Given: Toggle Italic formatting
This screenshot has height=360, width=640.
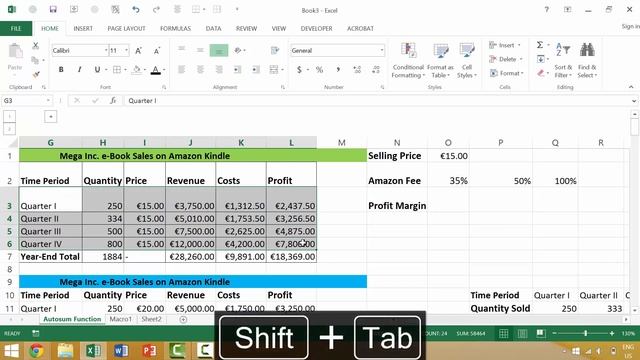Looking at the screenshot, I should pyautogui.click(x=79, y=70).
